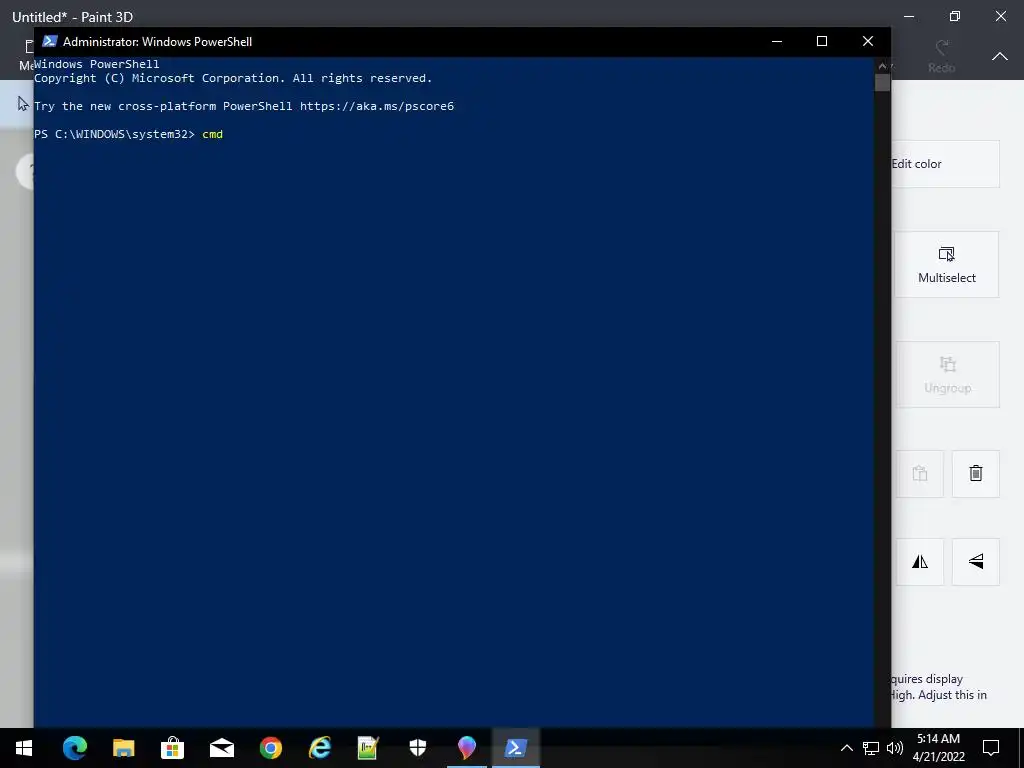Click Flip vertical icon in Paint 3D
Image resolution: width=1024 pixels, height=768 pixels.
pos(976,562)
